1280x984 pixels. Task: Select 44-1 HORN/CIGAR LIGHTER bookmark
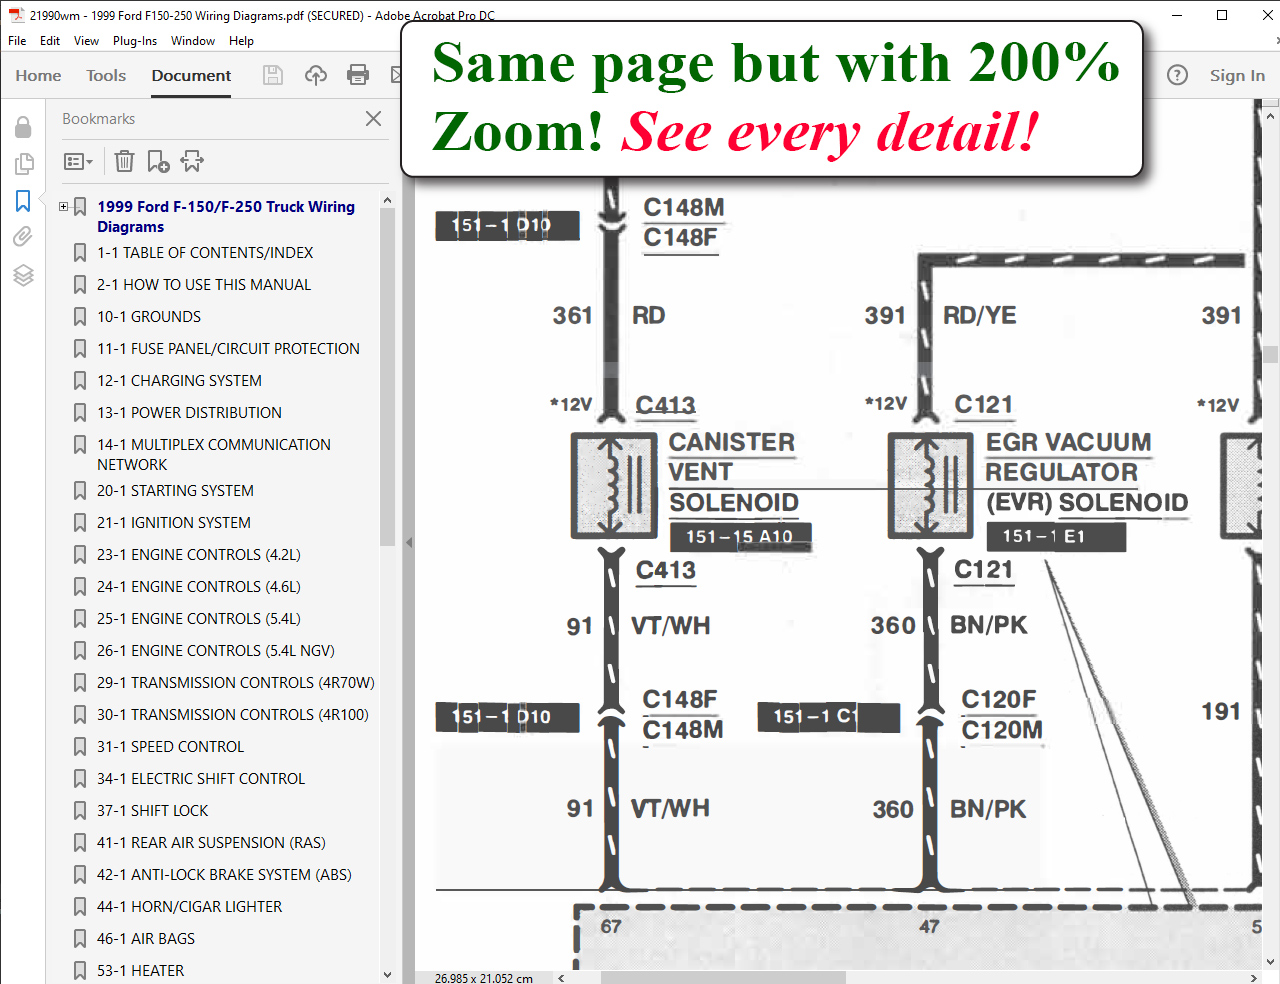tap(190, 907)
